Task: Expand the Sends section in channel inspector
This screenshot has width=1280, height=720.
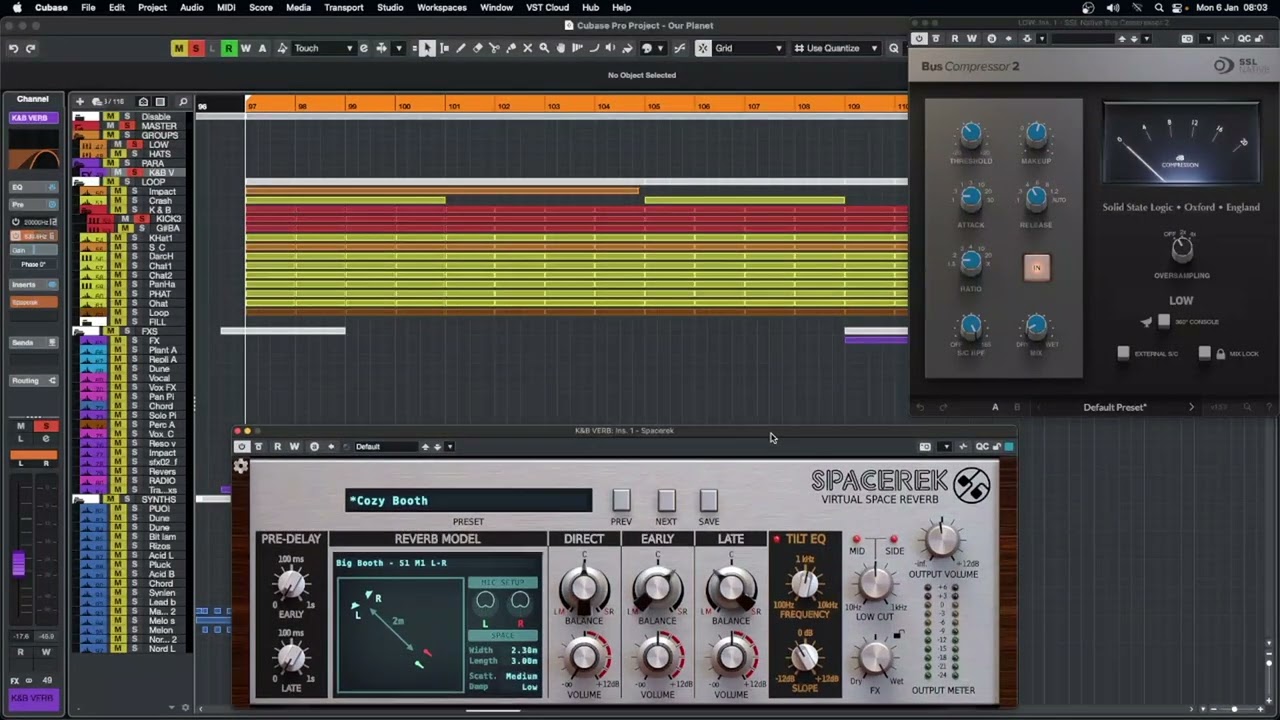Action: 33,342
